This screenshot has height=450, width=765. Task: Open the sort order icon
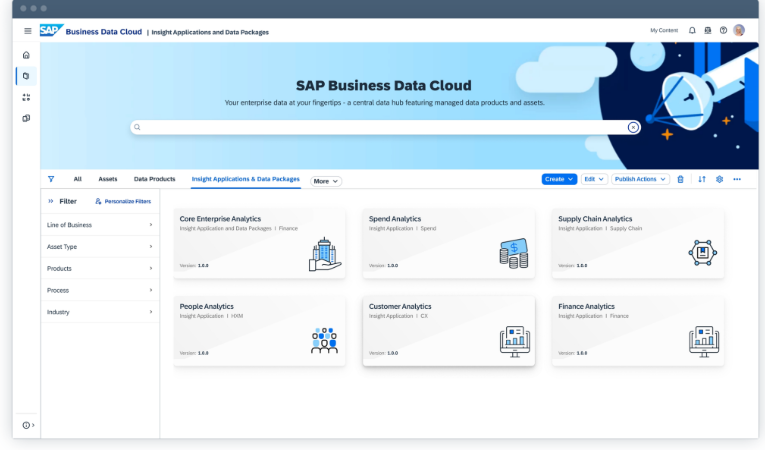point(702,180)
